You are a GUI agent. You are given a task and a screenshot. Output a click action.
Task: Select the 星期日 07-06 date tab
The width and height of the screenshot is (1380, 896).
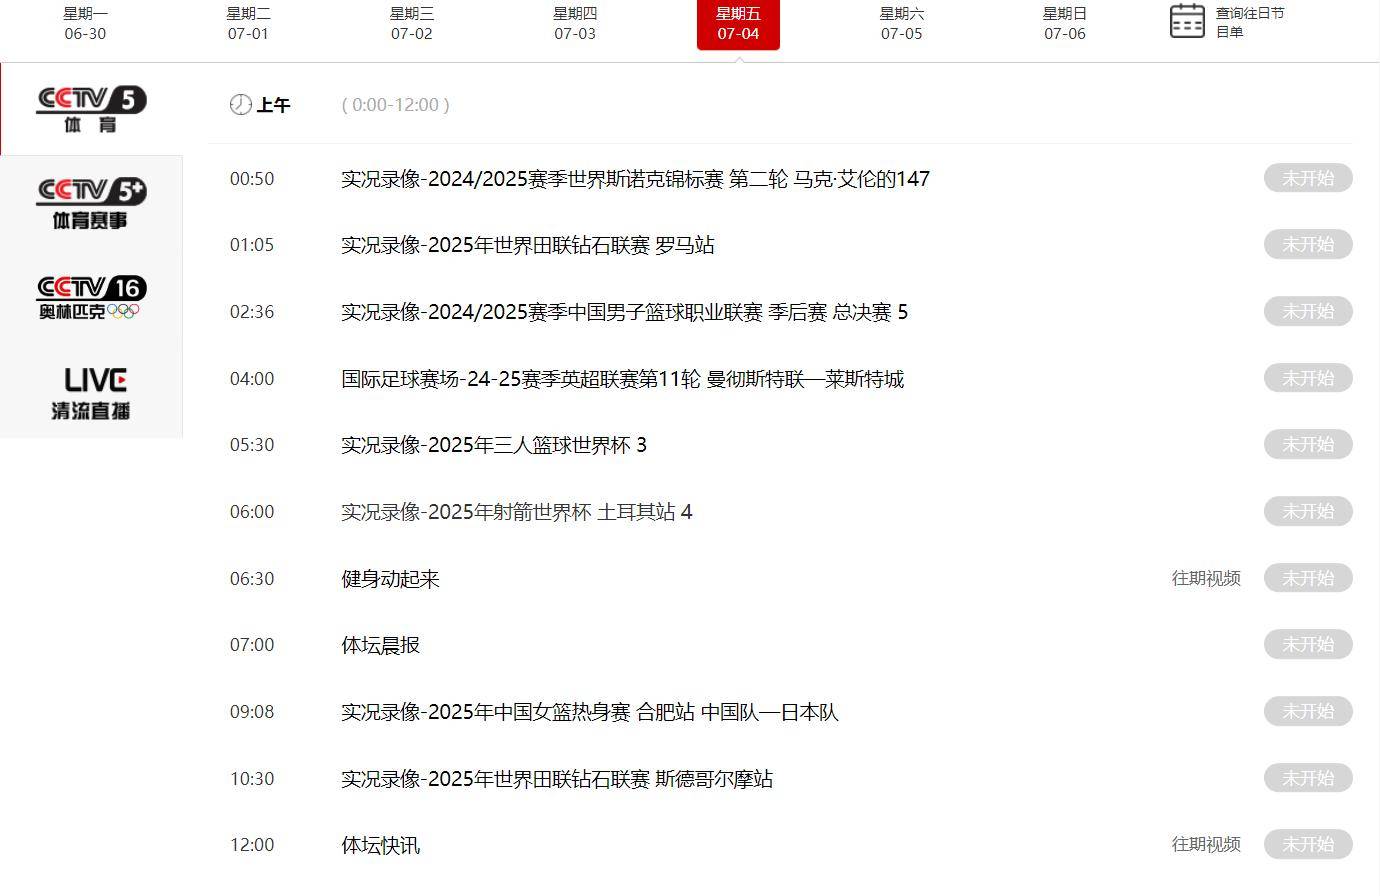tap(1065, 23)
